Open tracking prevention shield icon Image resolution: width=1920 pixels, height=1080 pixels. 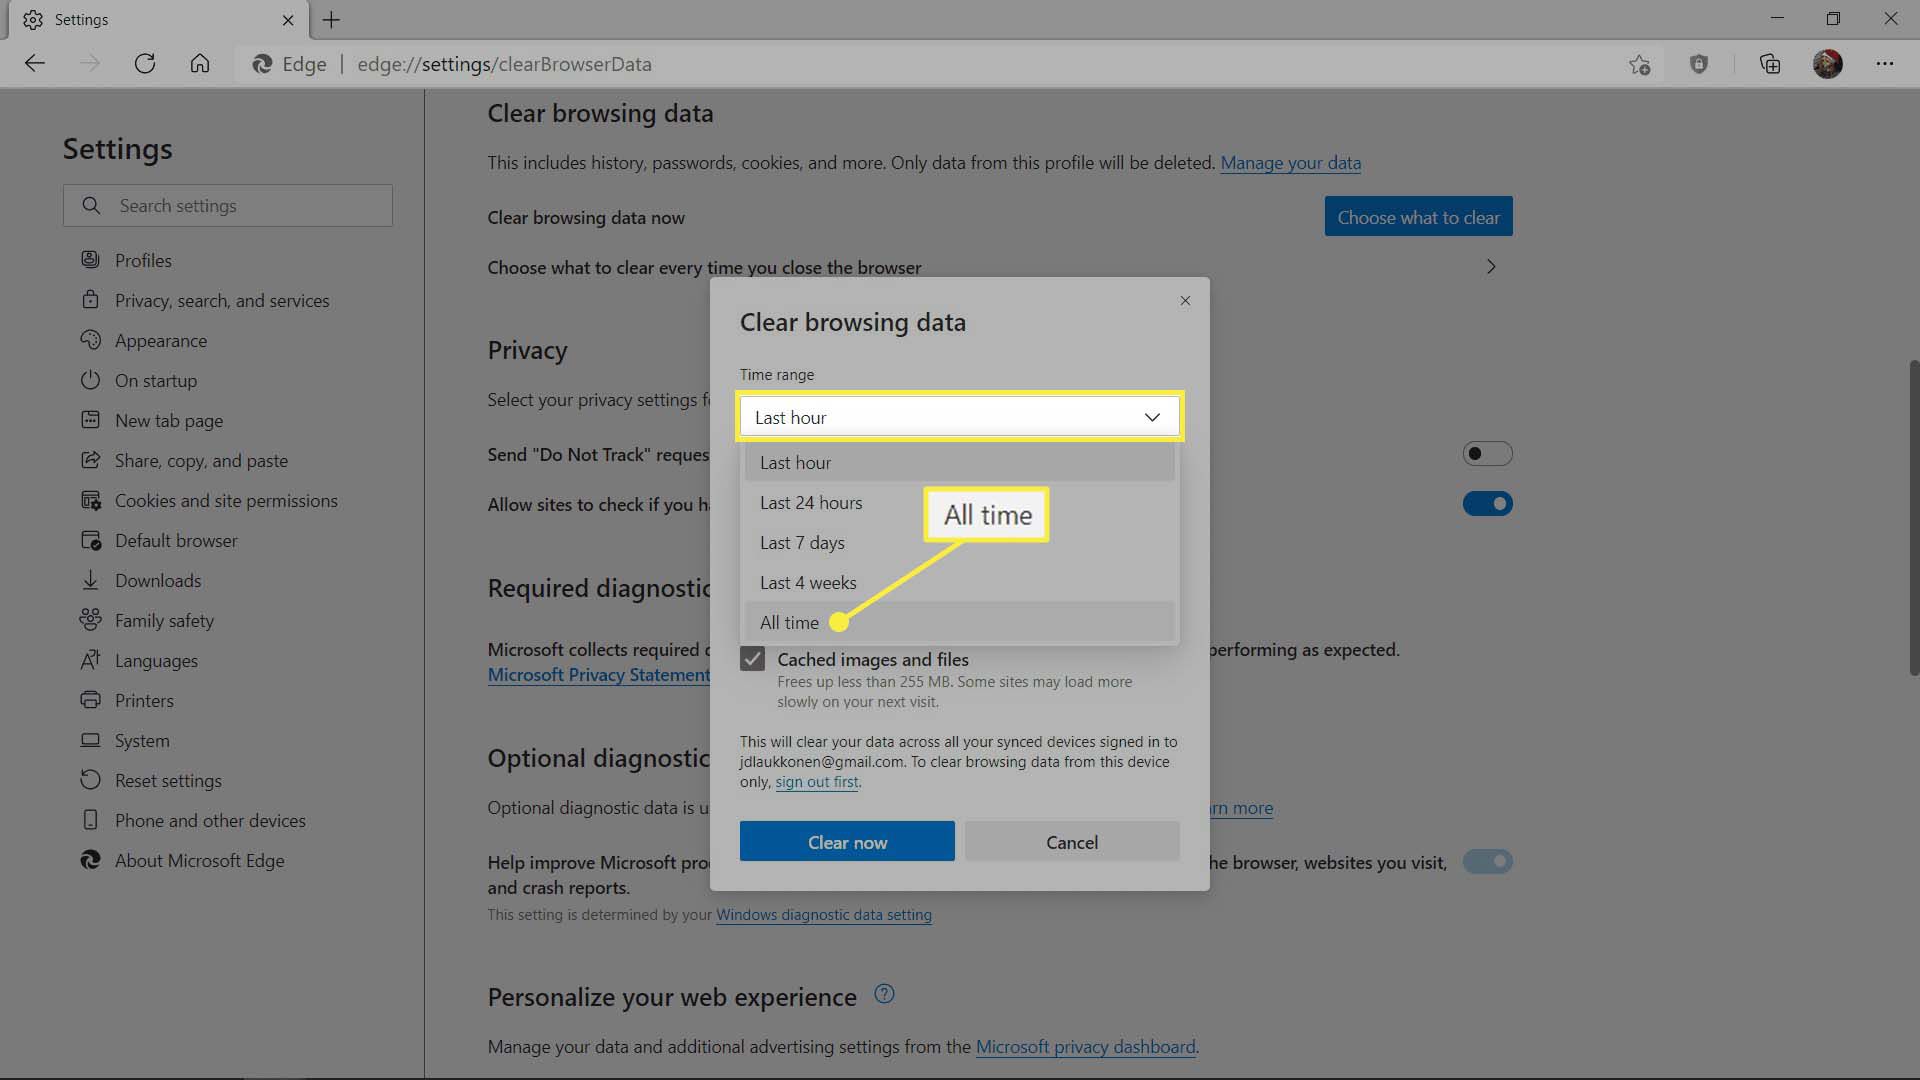click(x=1699, y=65)
